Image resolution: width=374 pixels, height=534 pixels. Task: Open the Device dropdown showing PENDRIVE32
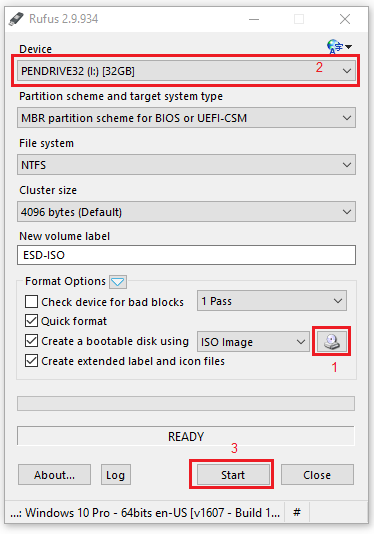click(186, 71)
